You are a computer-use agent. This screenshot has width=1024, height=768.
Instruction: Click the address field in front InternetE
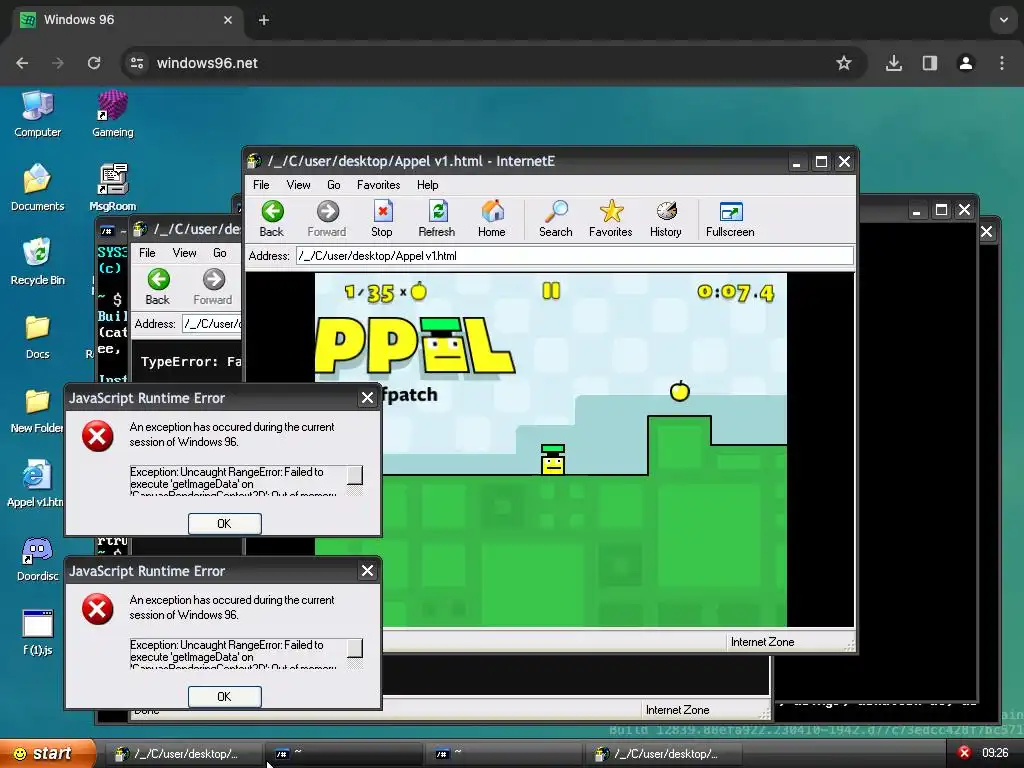tap(575, 256)
